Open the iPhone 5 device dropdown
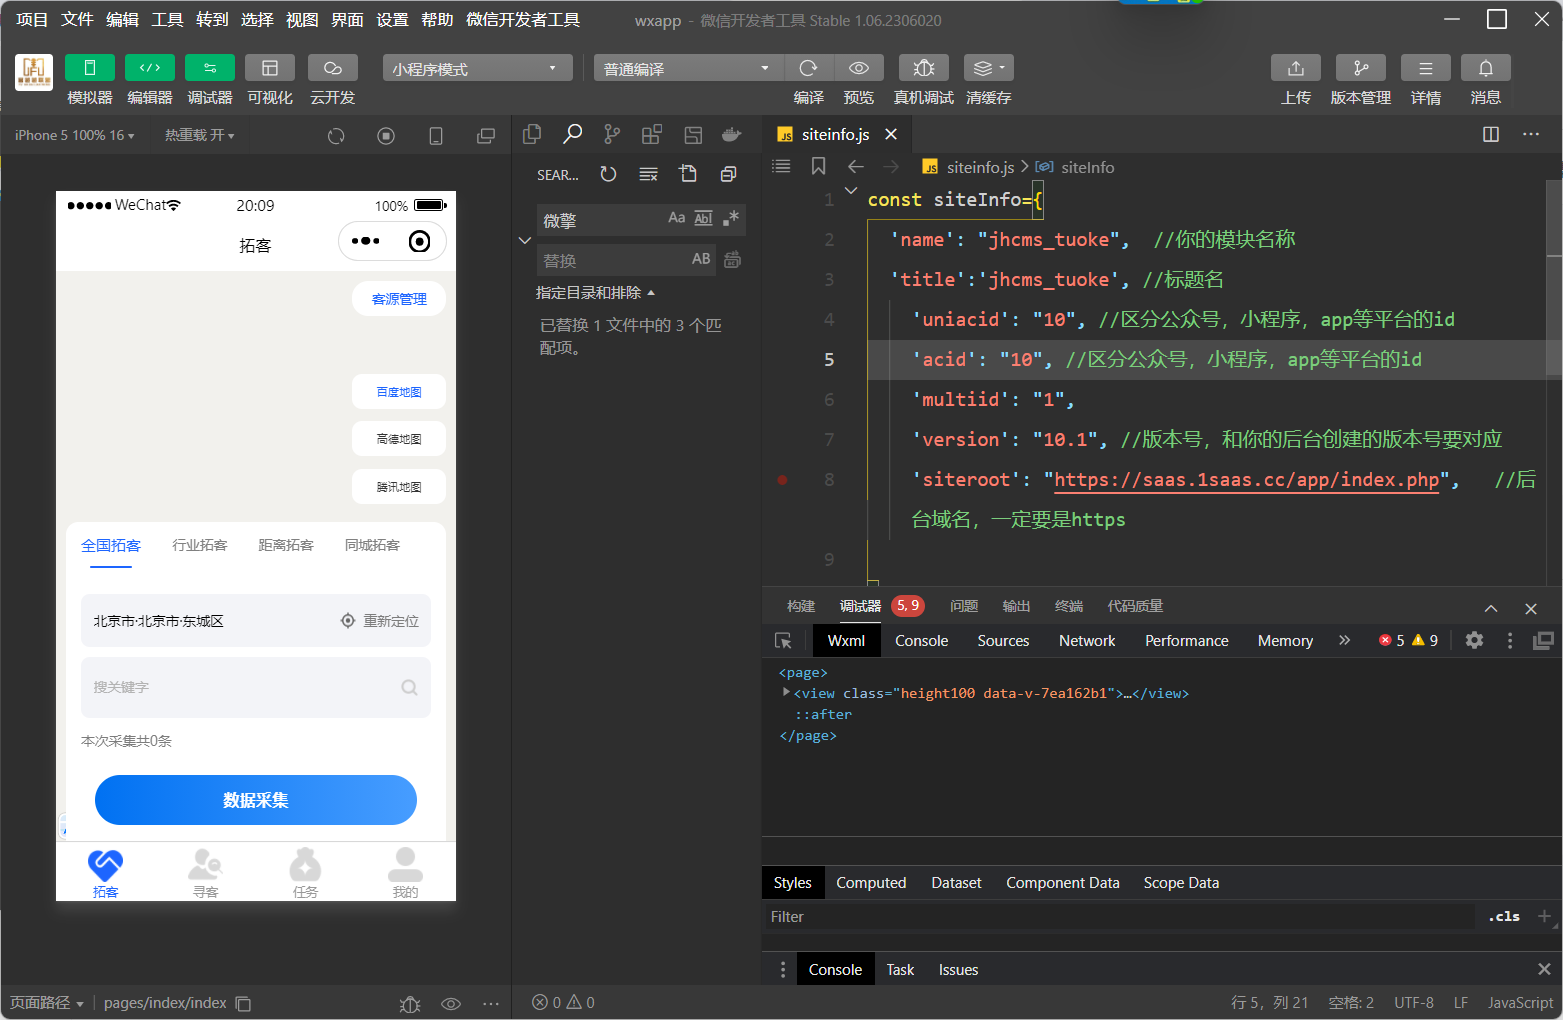Screen dimensions: 1563x1020 pyautogui.click(x=75, y=135)
